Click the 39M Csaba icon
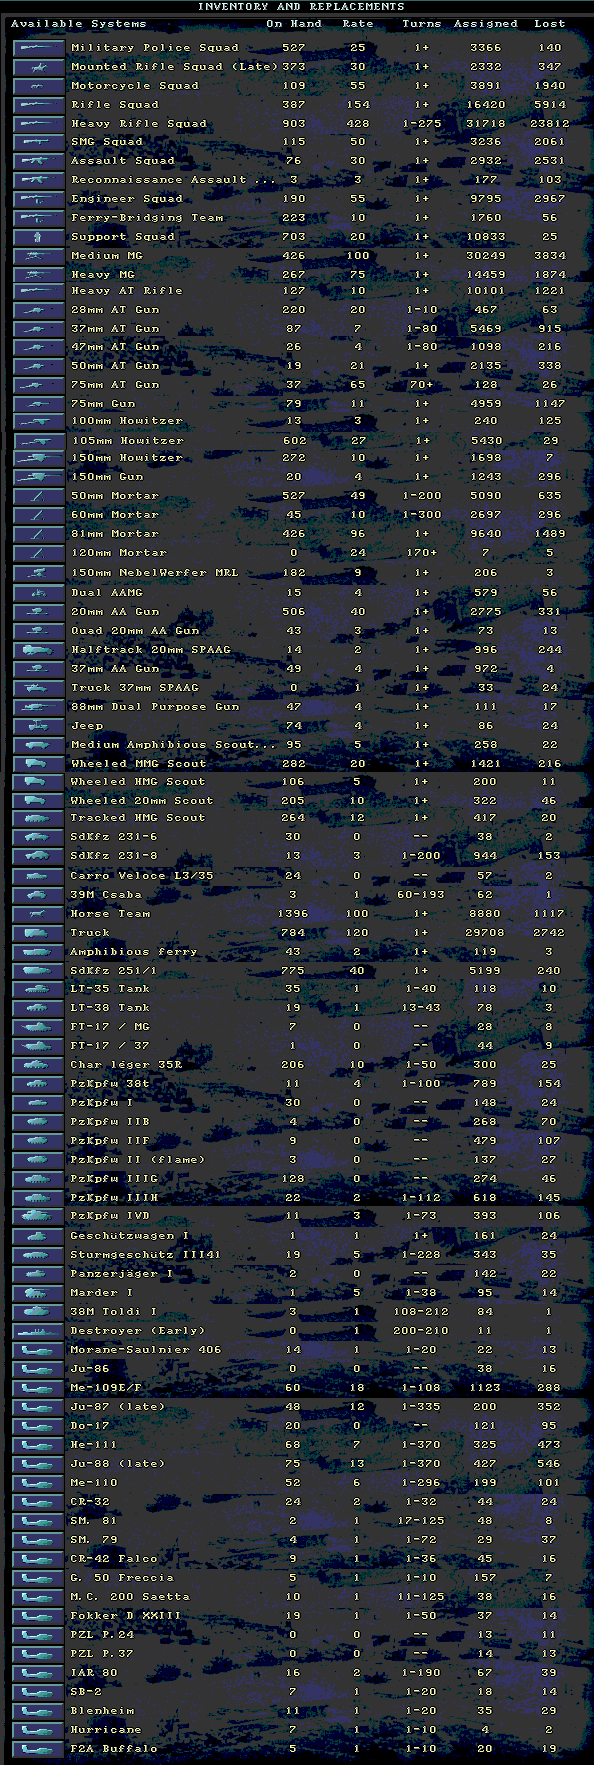The height and width of the screenshot is (1765, 594). click(39, 895)
